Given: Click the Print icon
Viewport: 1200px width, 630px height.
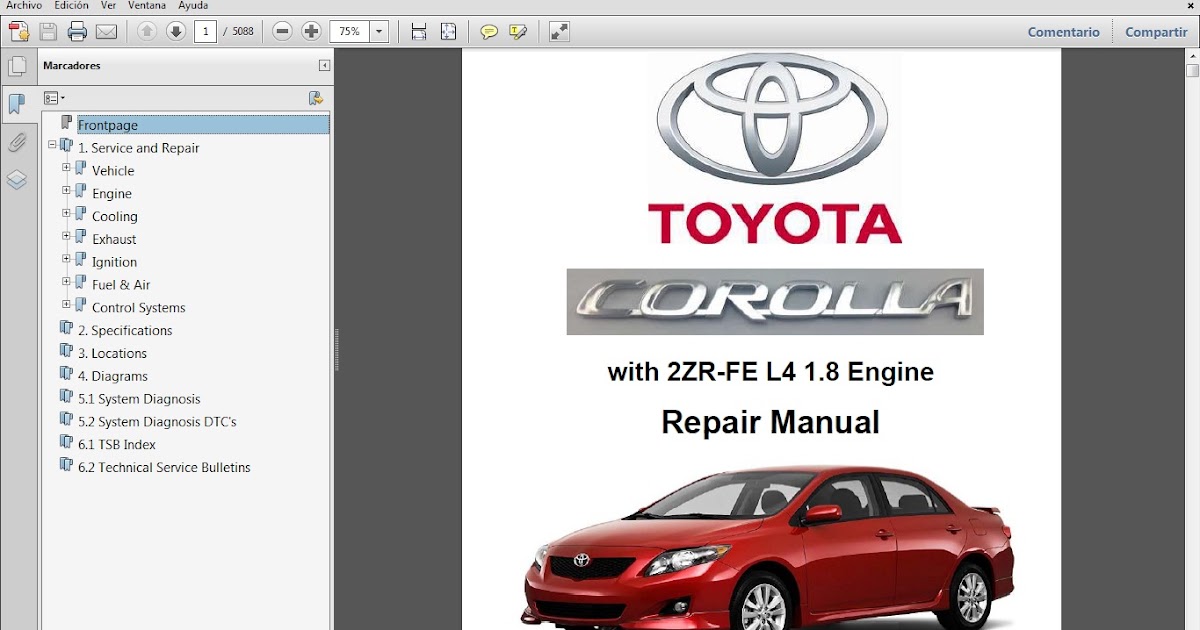Looking at the screenshot, I should pyautogui.click(x=76, y=31).
